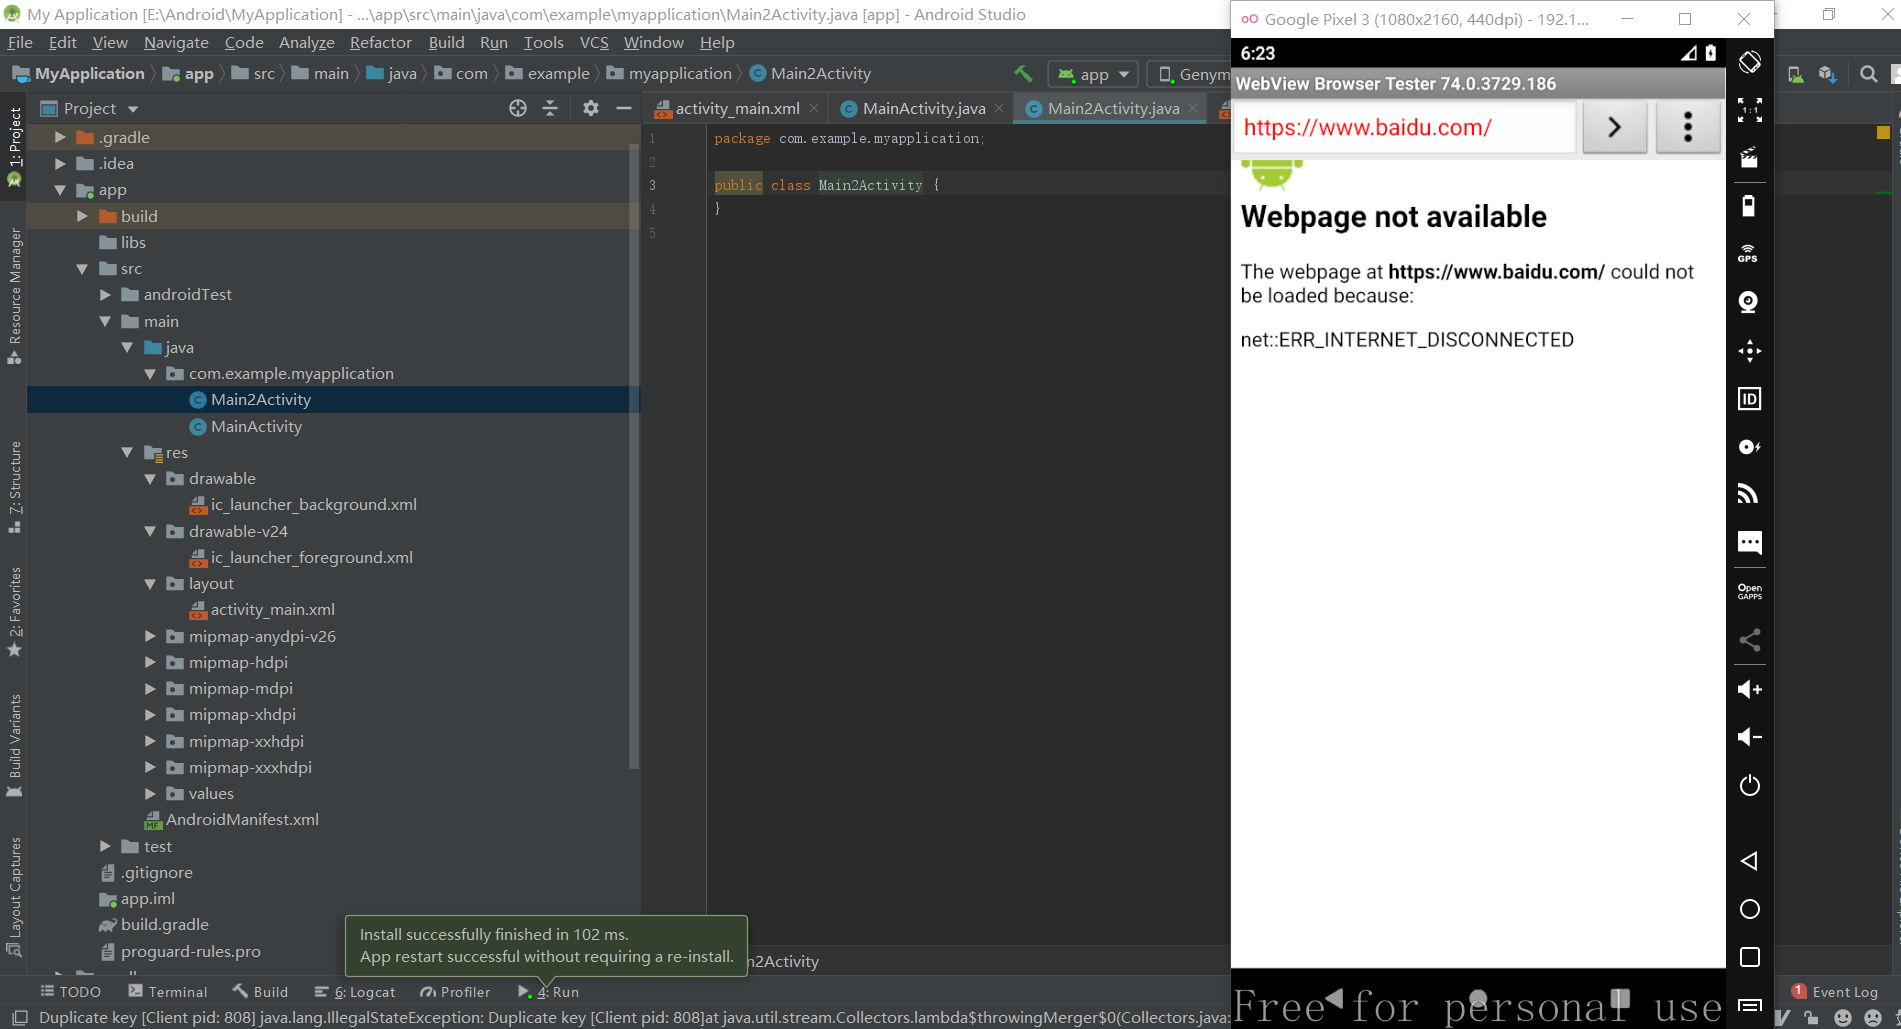Open the 4: Run tool window
This screenshot has width=1901, height=1029.
[x=549, y=992]
